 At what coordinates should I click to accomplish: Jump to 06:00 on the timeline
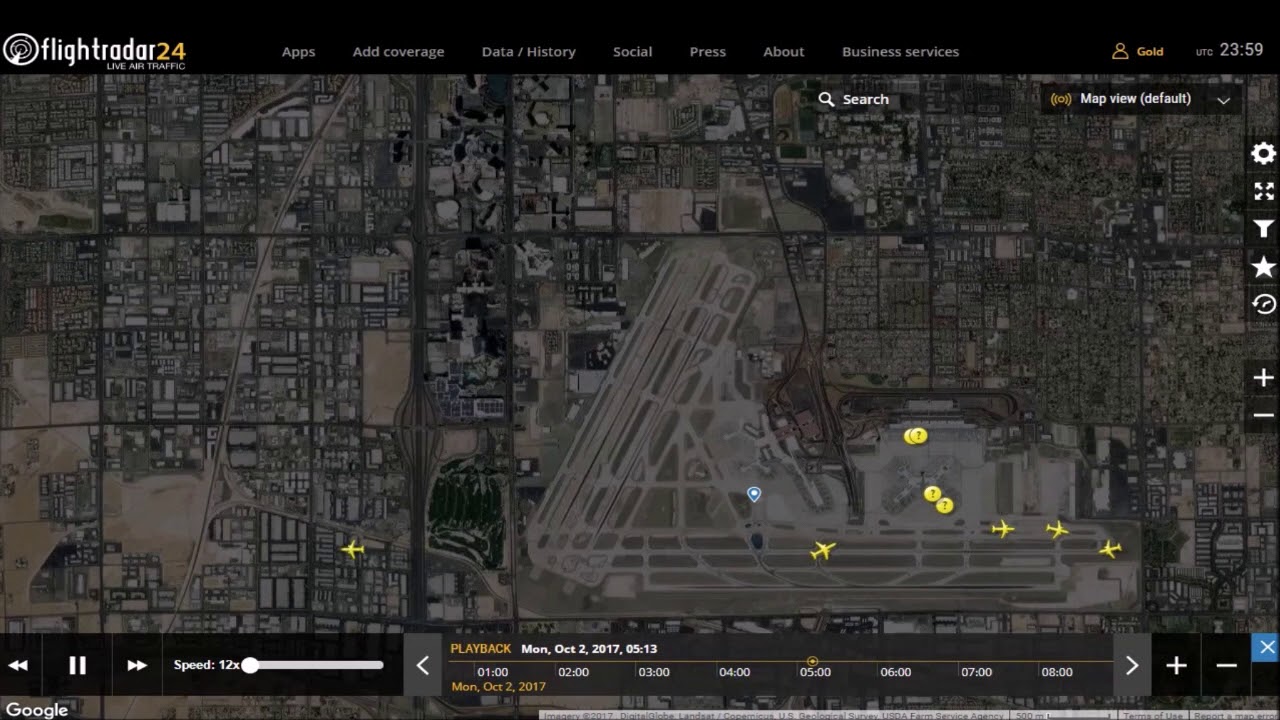(896, 672)
